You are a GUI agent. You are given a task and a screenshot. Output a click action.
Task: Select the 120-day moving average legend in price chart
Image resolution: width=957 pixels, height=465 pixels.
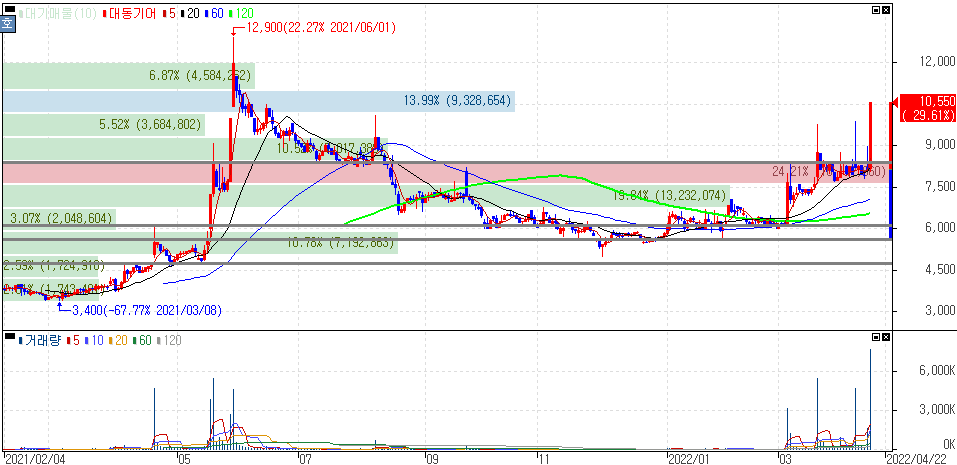pyautogui.click(x=242, y=13)
